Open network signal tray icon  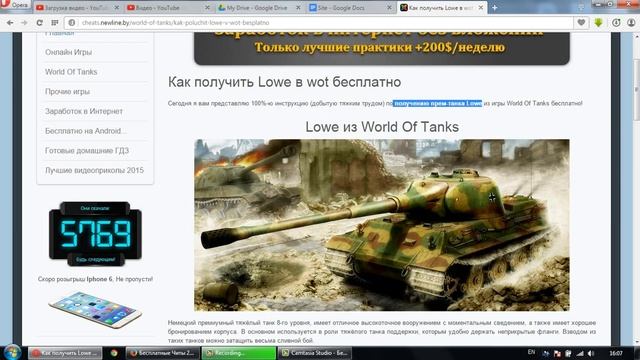point(580,353)
